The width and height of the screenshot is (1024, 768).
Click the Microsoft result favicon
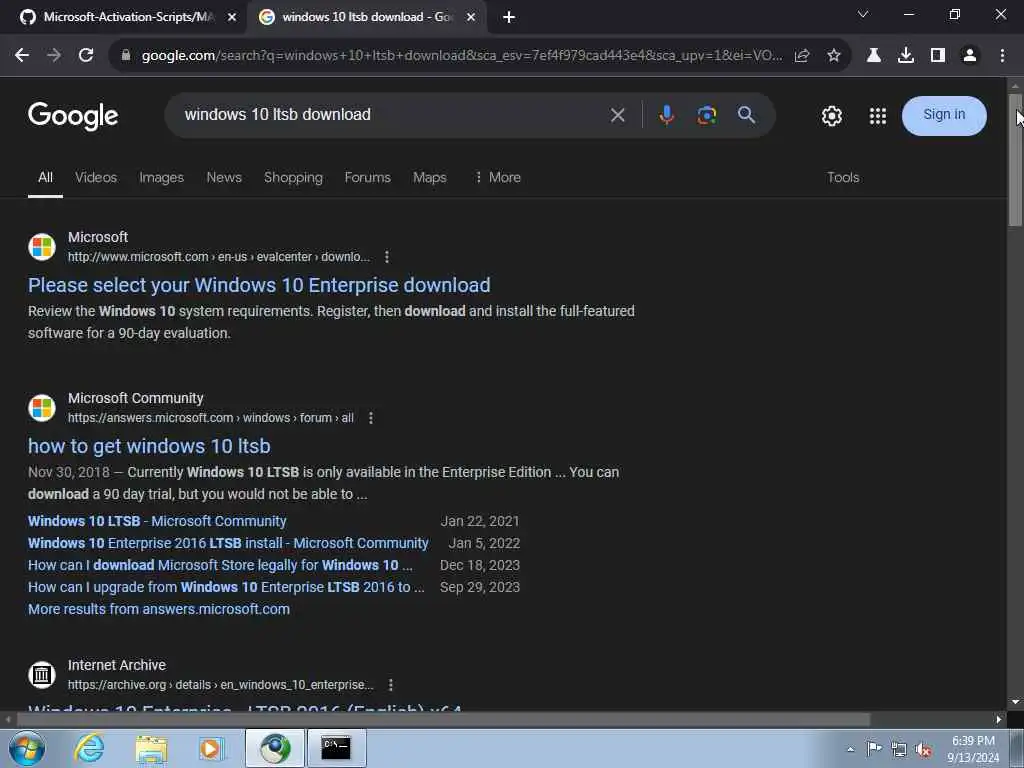pos(42,247)
